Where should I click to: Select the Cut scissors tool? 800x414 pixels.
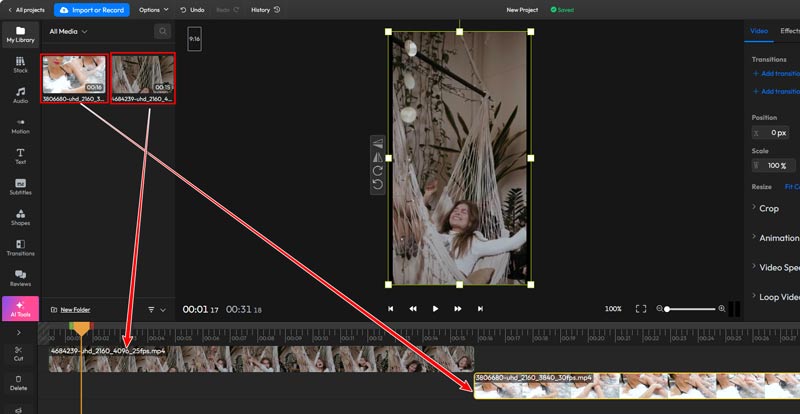pyautogui.click(x=19, y=352)
